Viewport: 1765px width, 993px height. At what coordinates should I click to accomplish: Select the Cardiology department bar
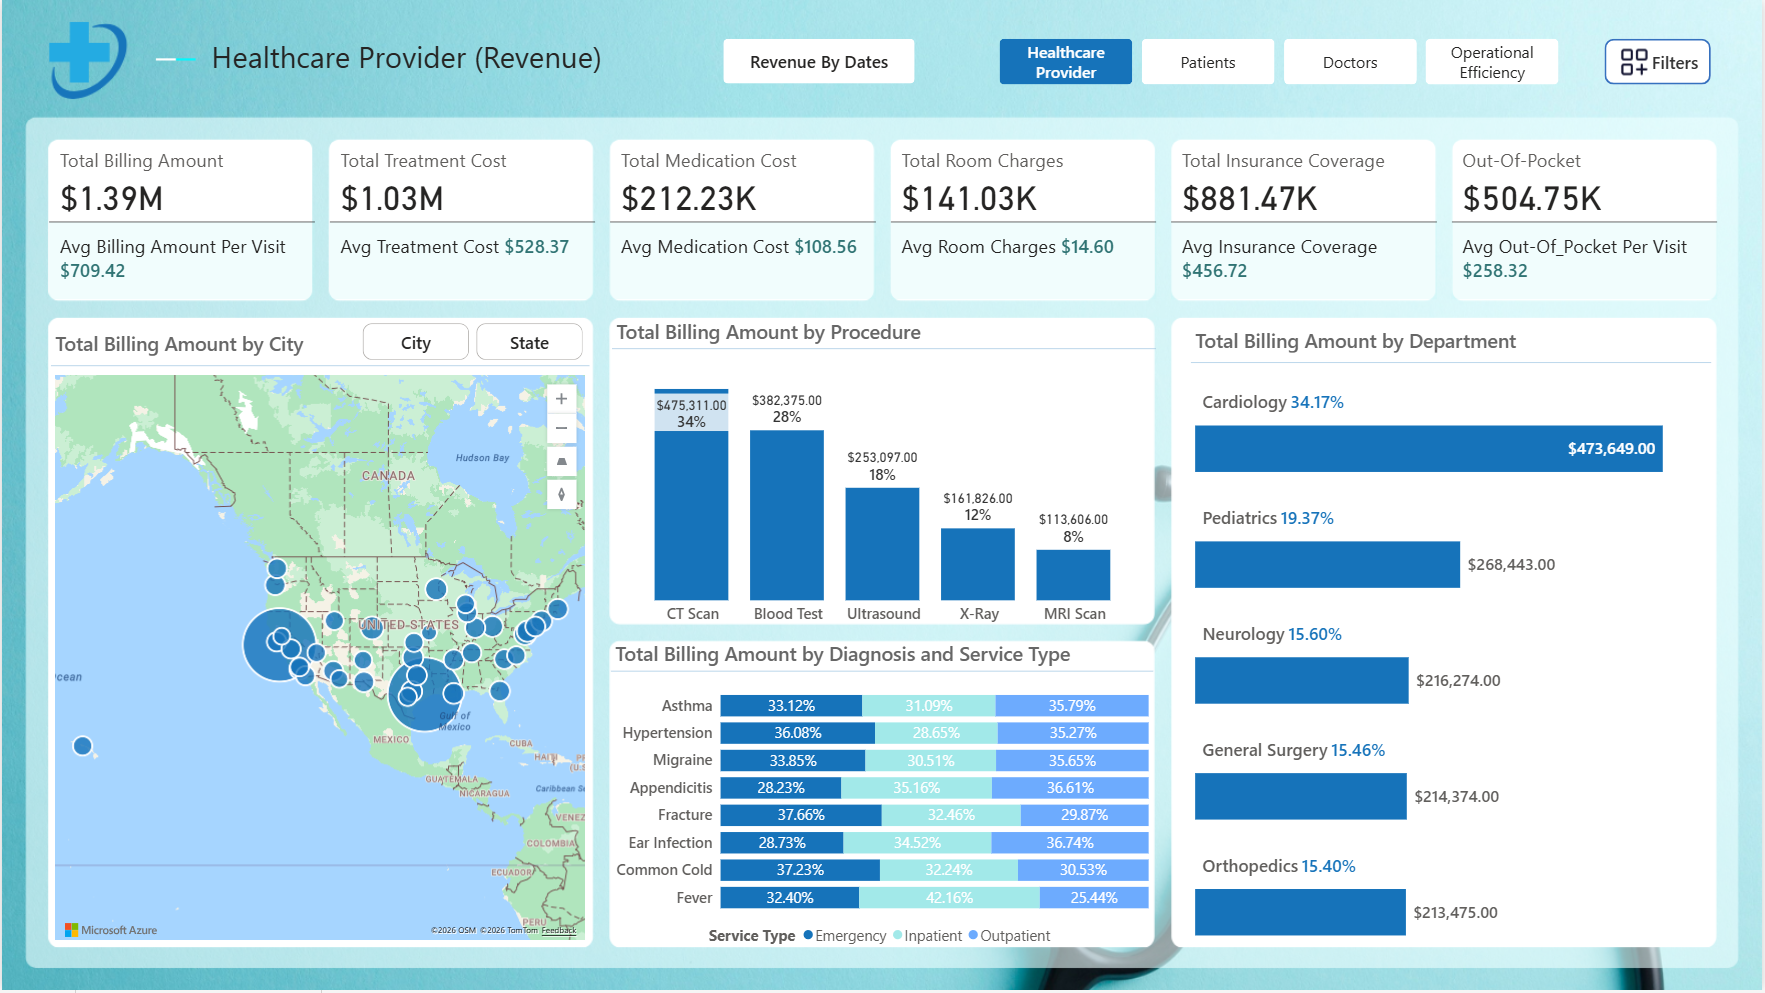tap(1428, 449)
